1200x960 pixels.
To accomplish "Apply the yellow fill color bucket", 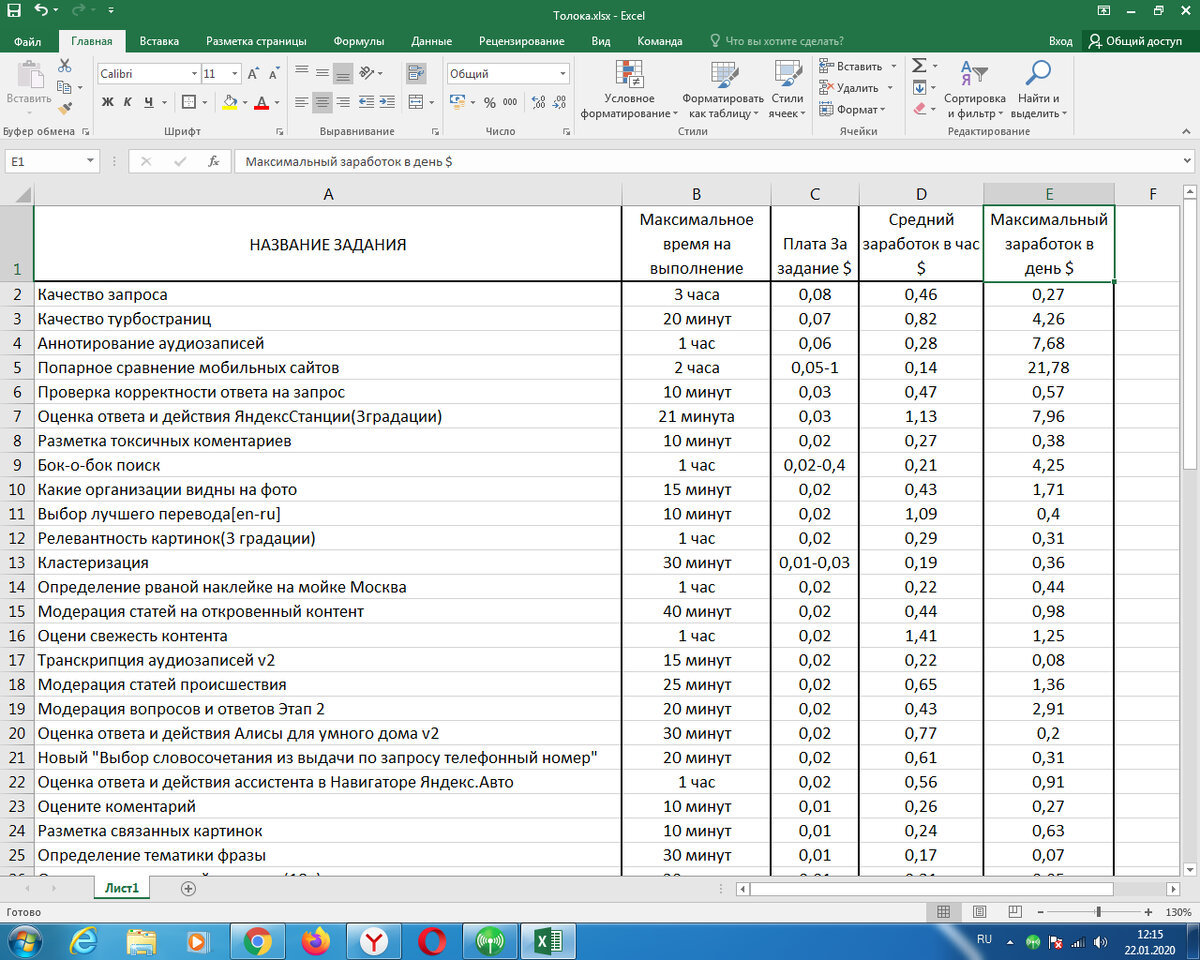I will pos(230,102).
